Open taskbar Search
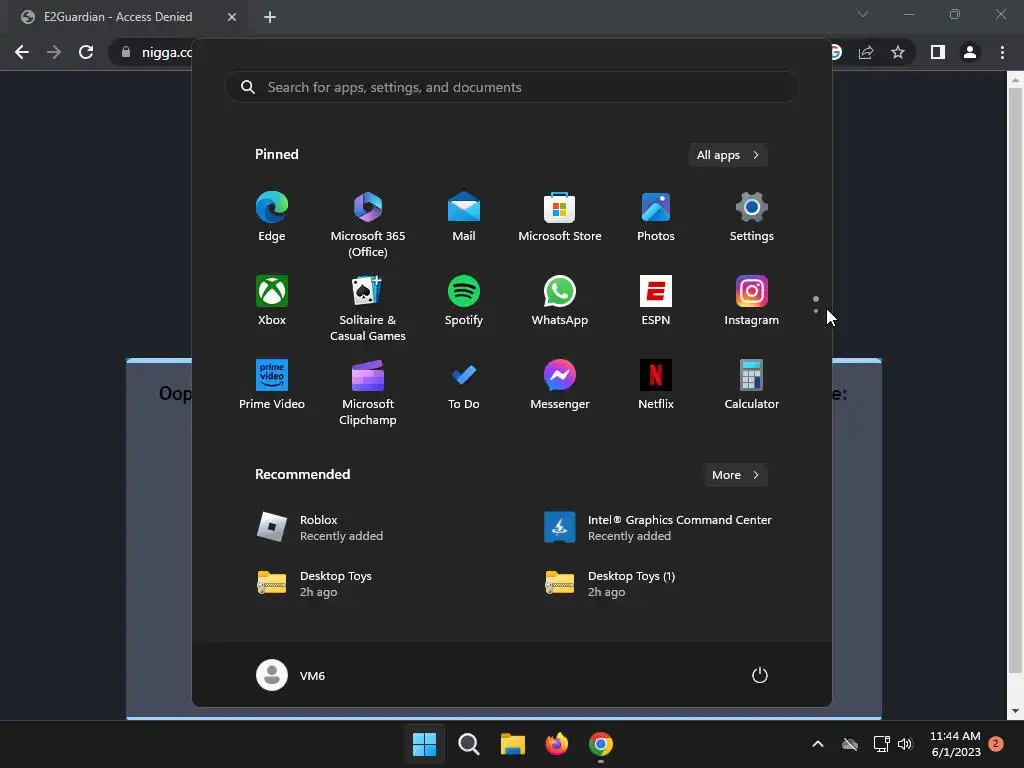Image resolution: width=1024 pixels, height=768 pixels. [468, 744]
